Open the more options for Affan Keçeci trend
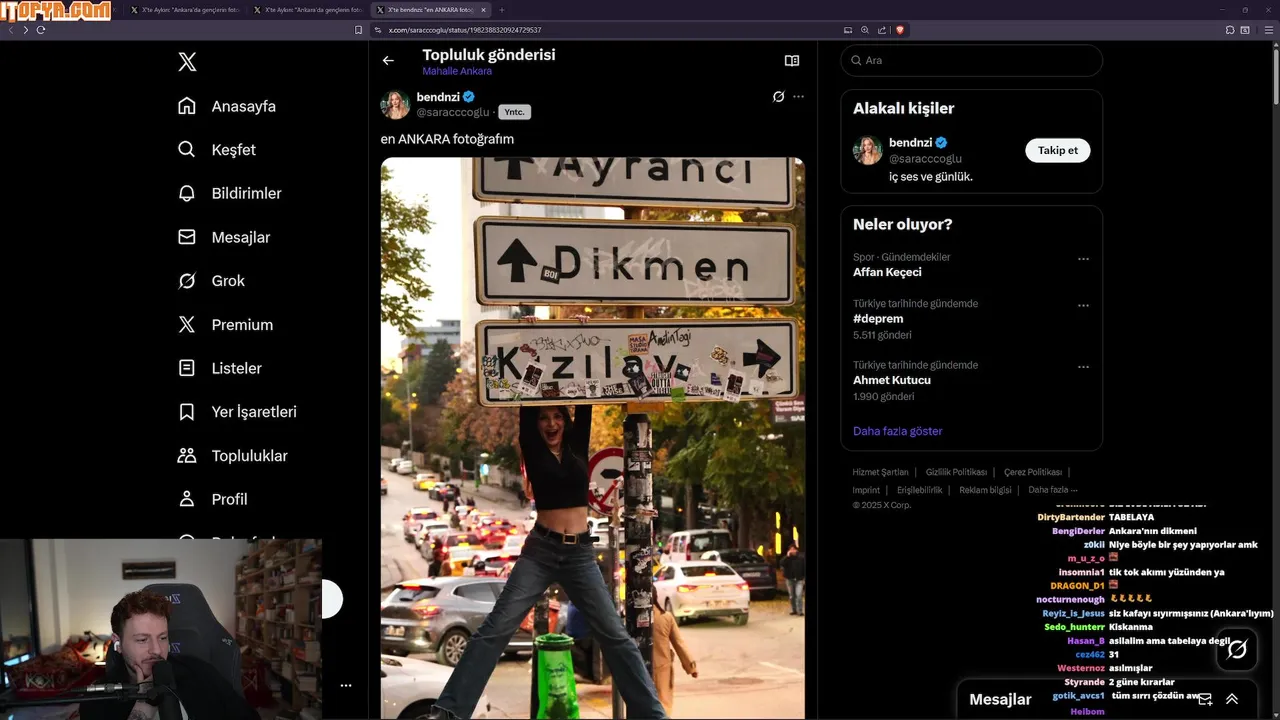This screenshot has width=1280, height=720. point(1083,259)
